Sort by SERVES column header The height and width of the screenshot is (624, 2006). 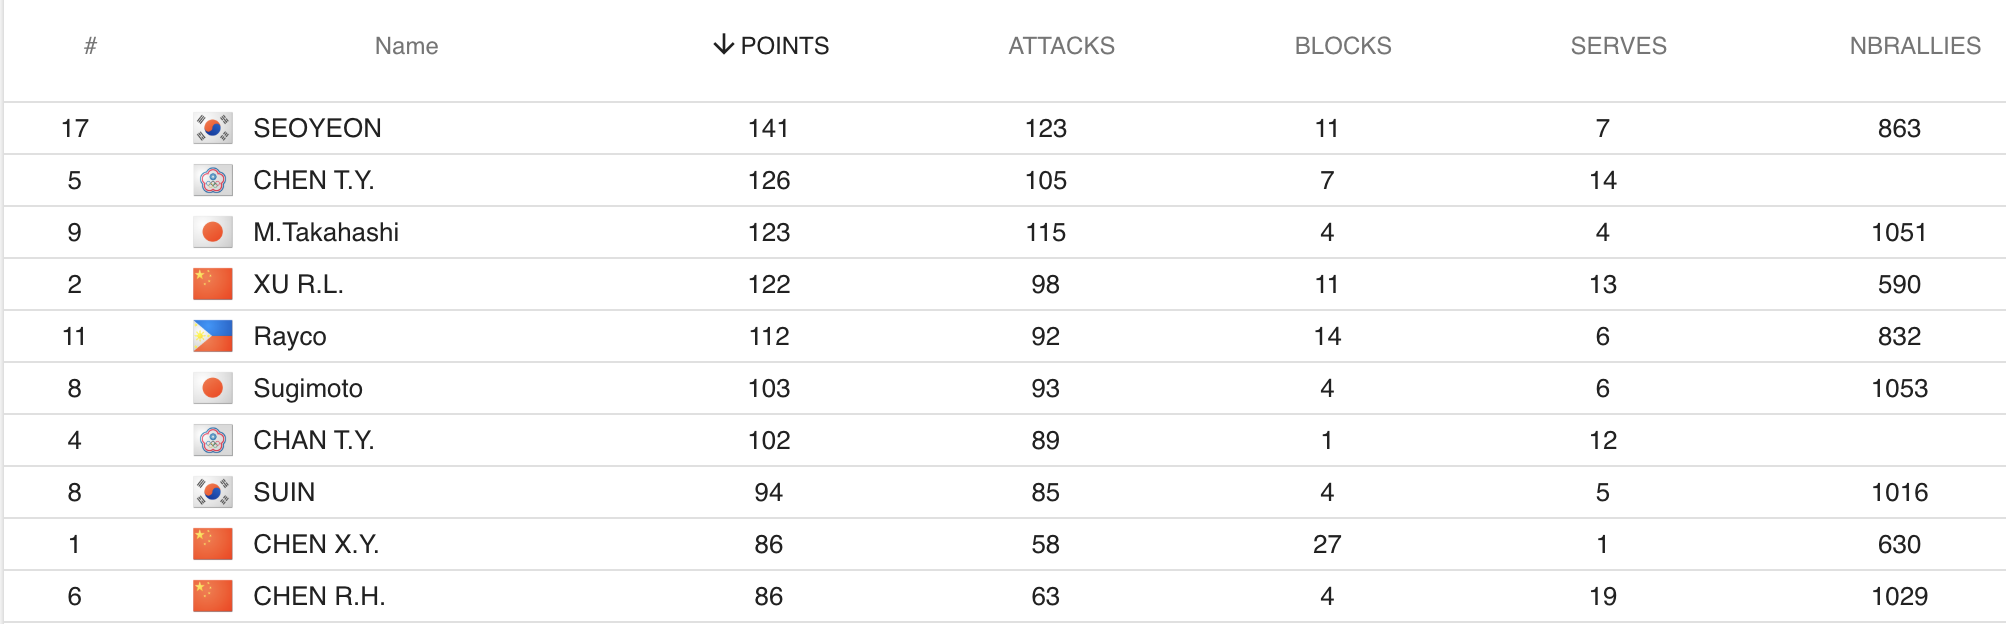[x=1618, y=46]
